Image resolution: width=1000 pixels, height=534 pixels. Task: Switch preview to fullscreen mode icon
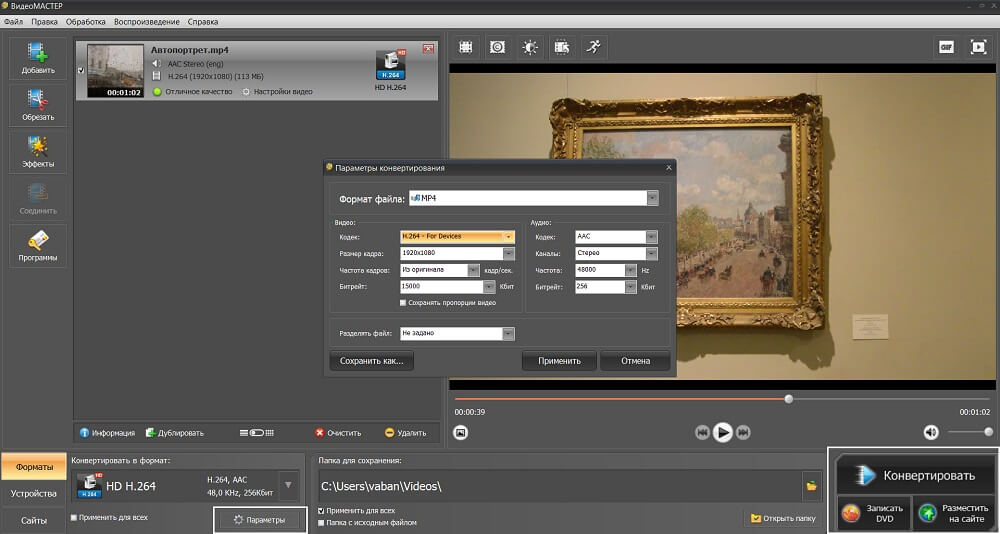[x=978, y=47]
